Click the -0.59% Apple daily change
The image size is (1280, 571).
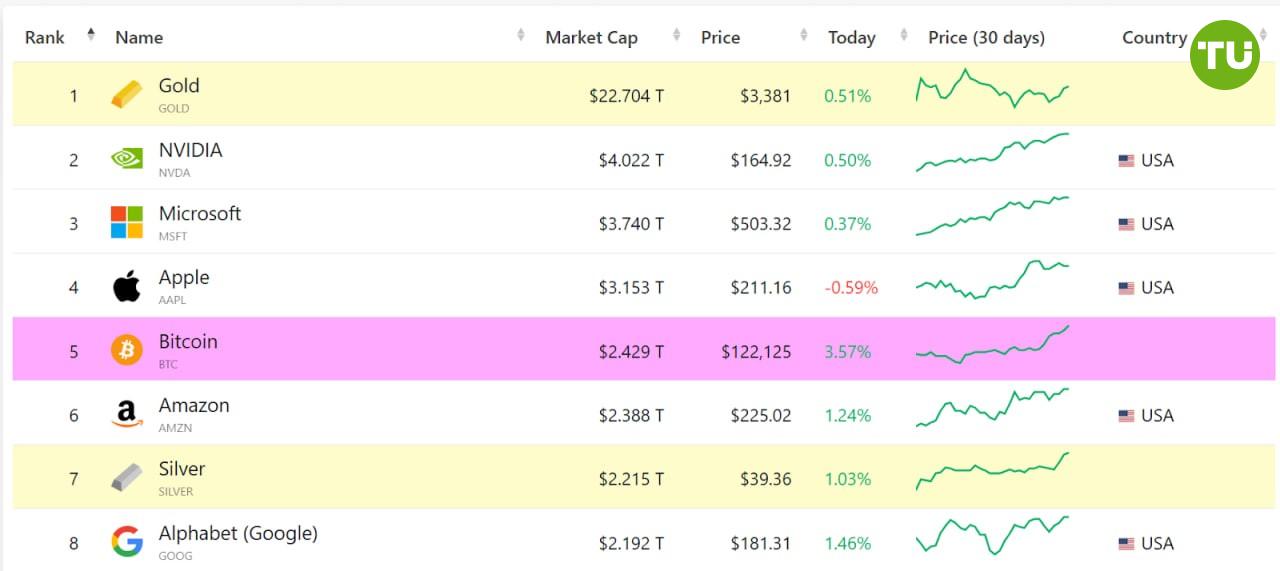coord(851,288)
